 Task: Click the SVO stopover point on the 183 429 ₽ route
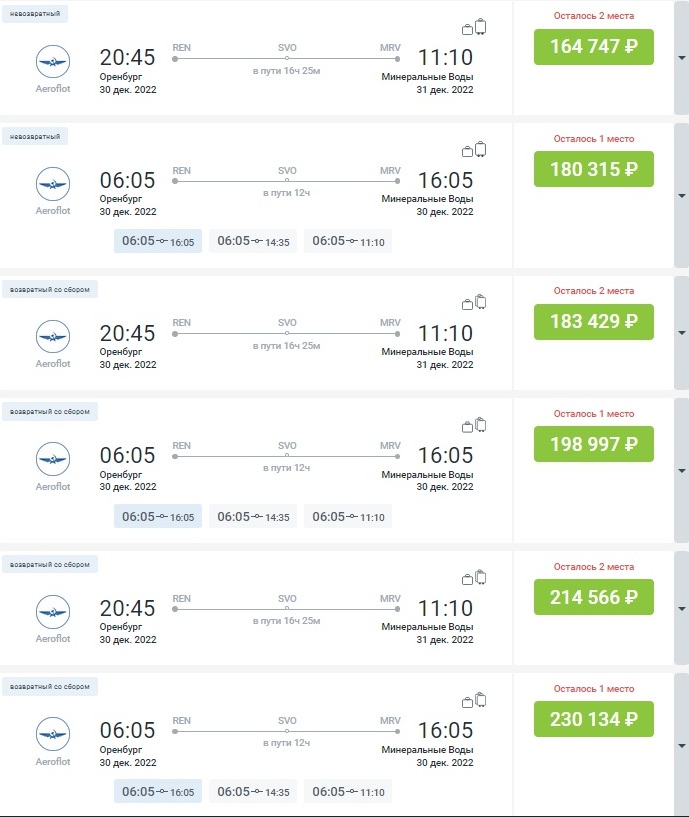tap(287, 334)
